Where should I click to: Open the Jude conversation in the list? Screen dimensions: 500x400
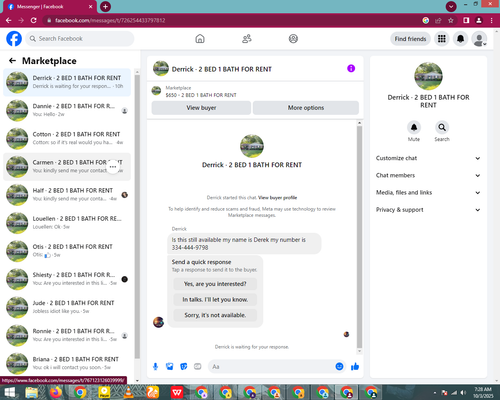pos(67,307)
